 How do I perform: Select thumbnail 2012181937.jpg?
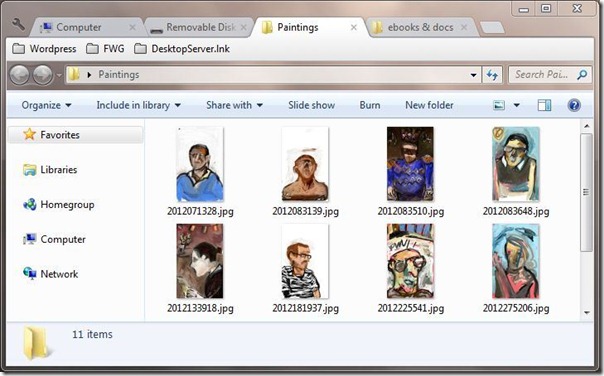point(305,261)
